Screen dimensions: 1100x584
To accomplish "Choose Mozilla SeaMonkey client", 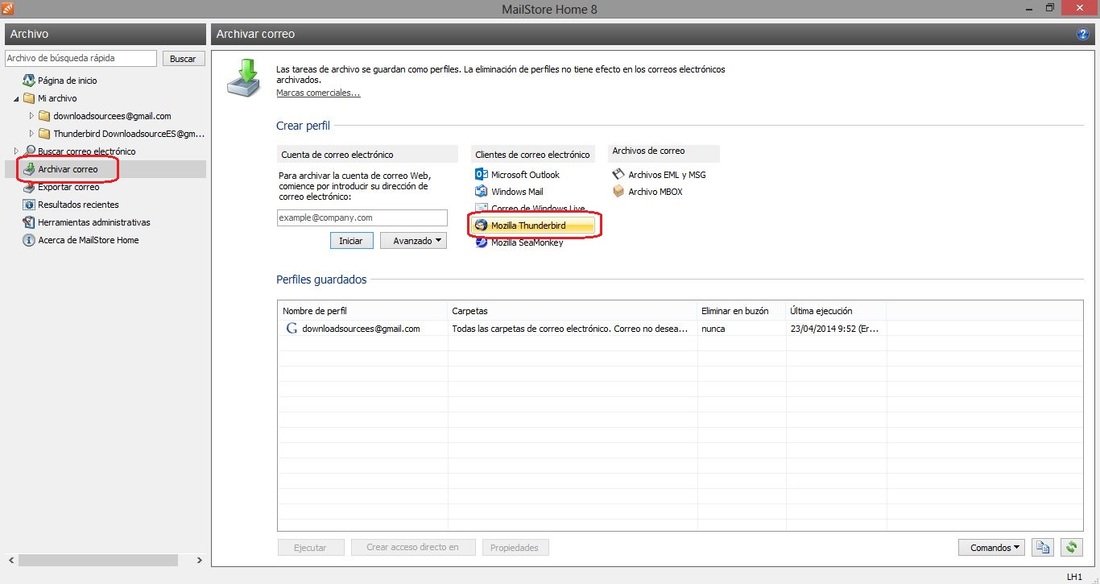I will (527, 243).
